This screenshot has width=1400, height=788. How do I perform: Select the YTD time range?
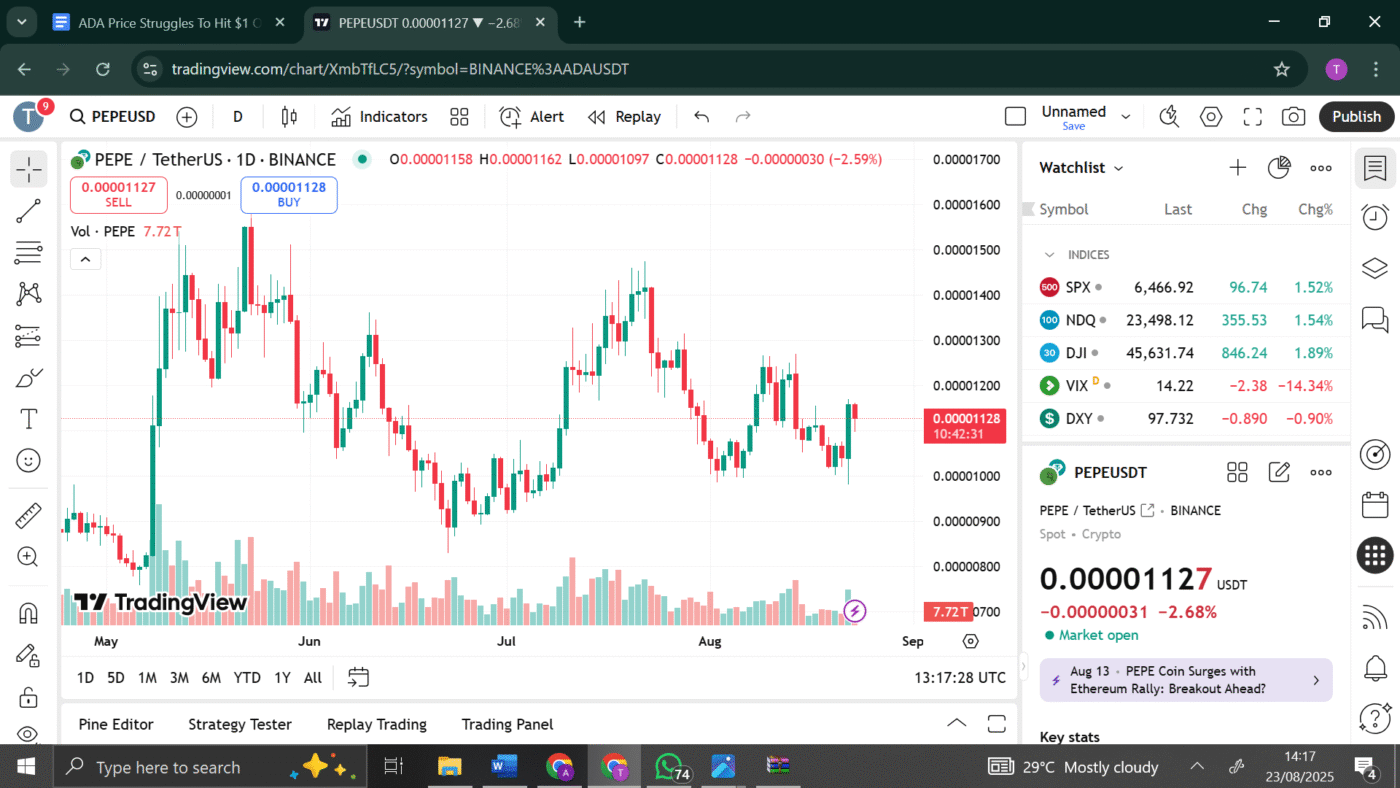pos(247,678)
